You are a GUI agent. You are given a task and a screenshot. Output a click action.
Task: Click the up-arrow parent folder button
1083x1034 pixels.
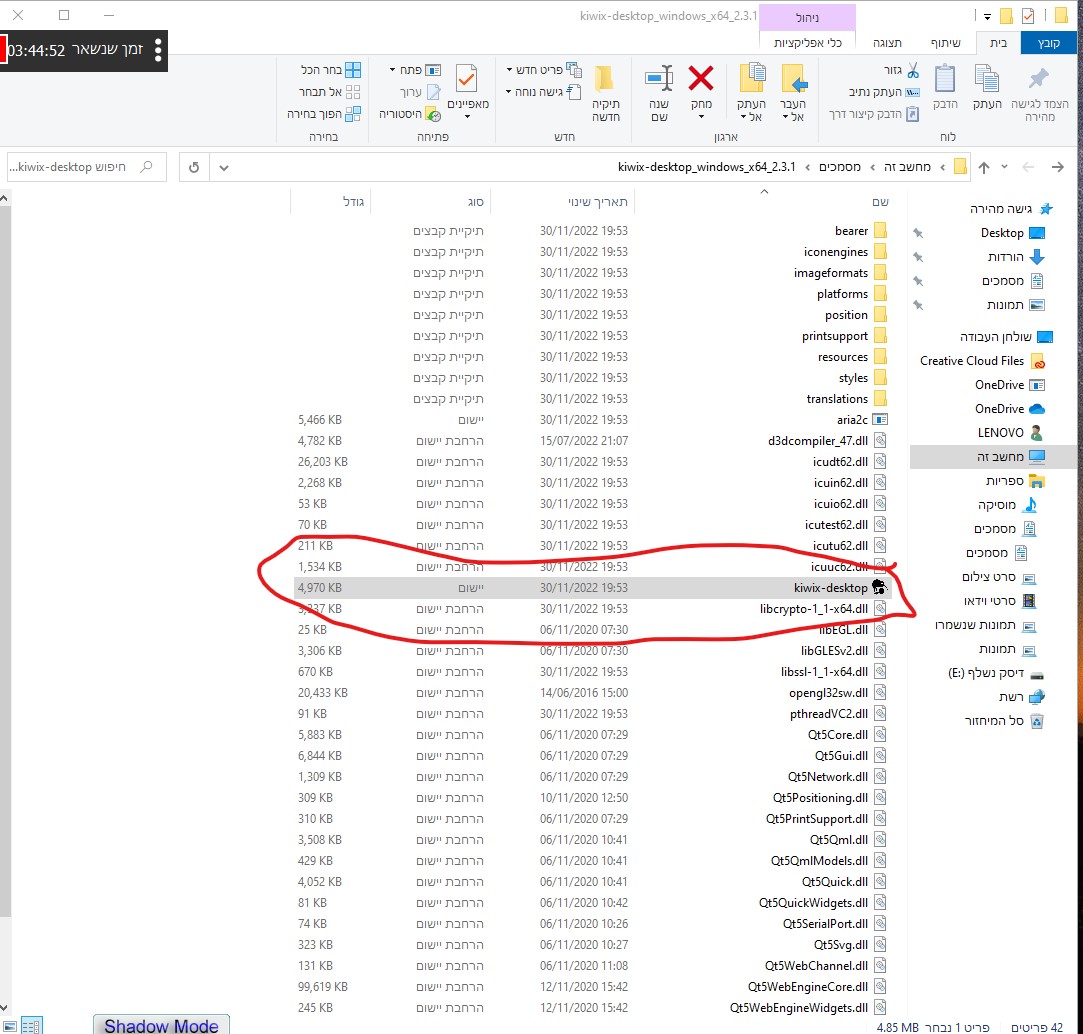point(984,167)
